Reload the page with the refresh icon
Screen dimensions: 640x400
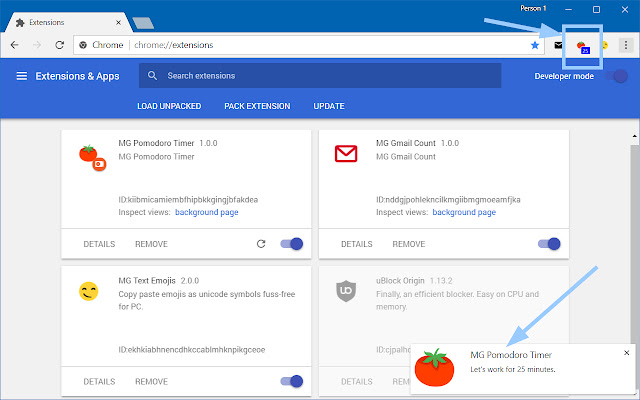pyautogui.click(x=60, y=45)
